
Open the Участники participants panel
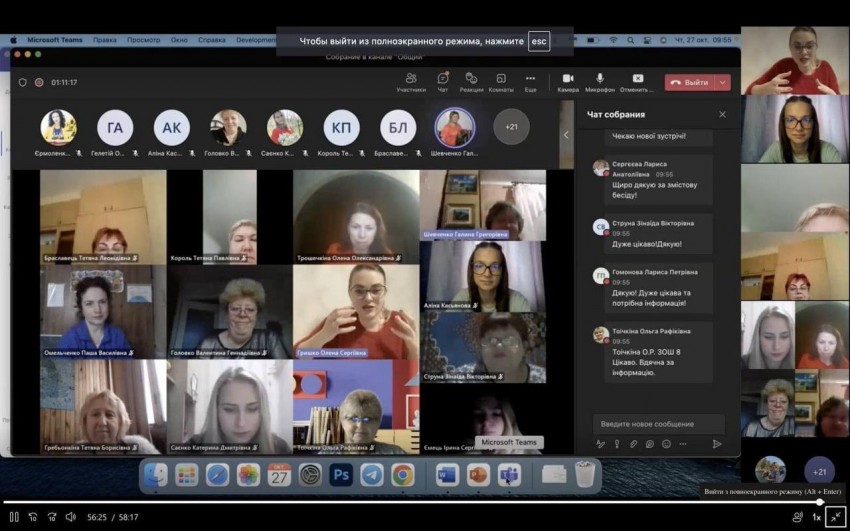411,82
